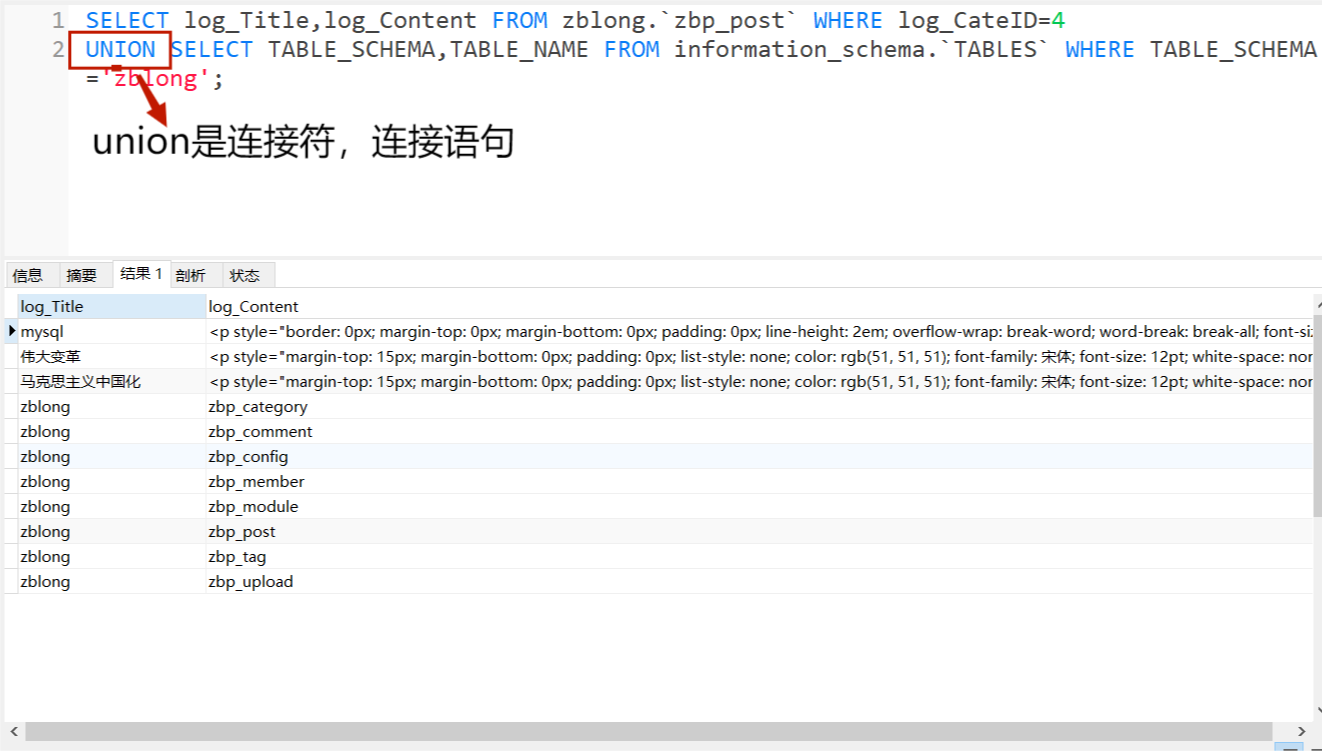Click the vertical scrollbar up arrow
Viewport: 1323px width, 751px height.
tap(1318, 302)
